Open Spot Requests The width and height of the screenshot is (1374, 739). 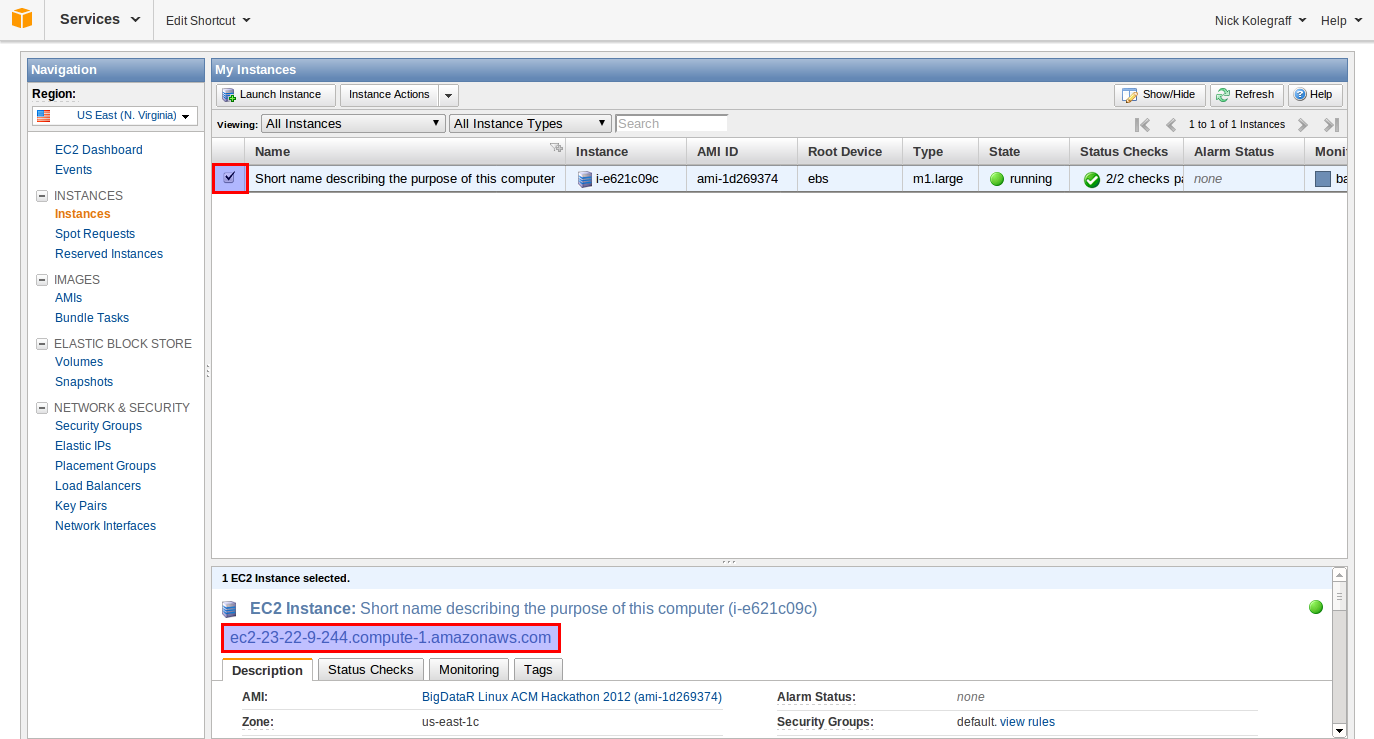point(95,234)
